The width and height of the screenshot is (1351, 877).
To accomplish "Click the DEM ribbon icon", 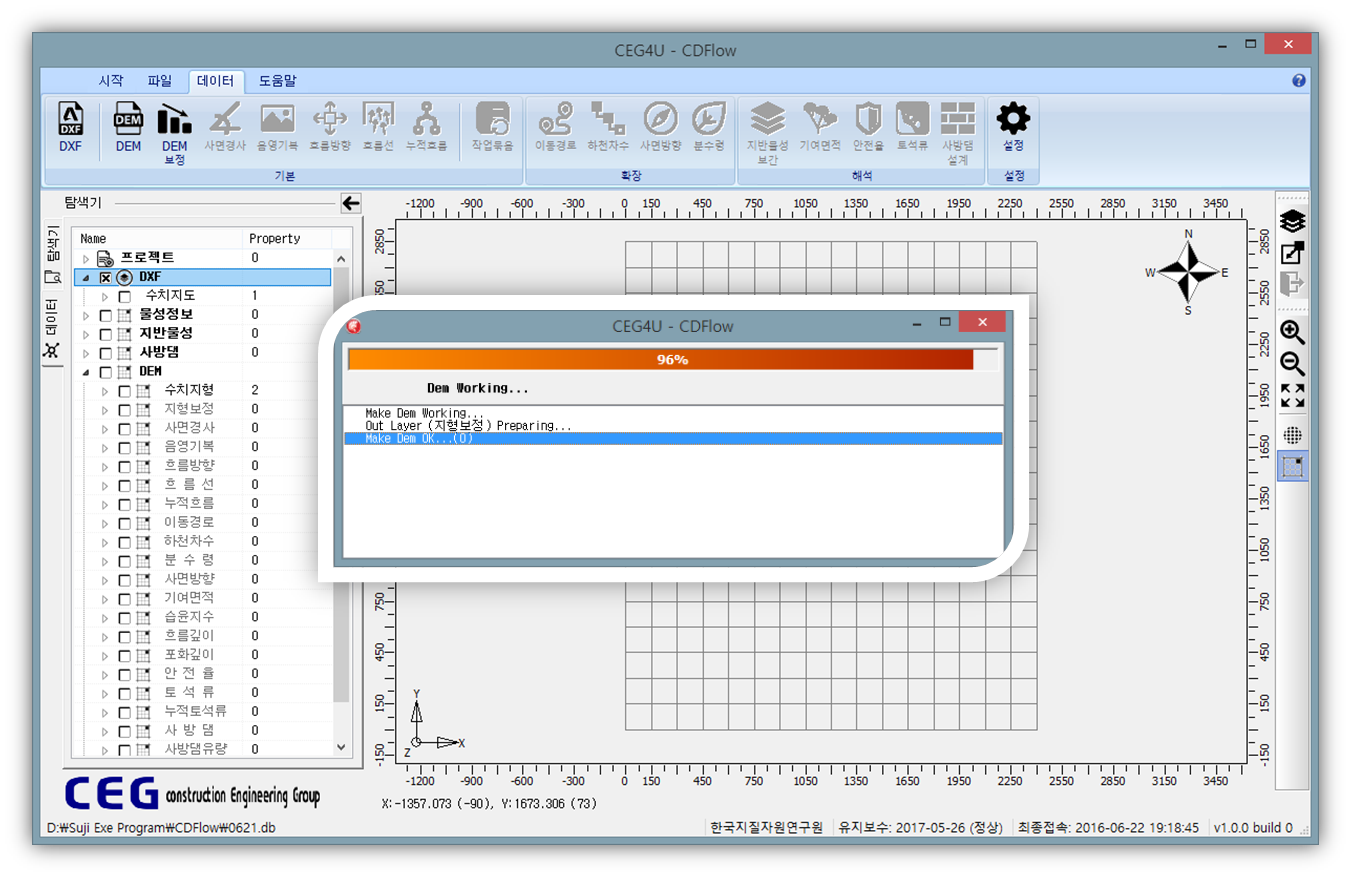I will coord(128,127).
